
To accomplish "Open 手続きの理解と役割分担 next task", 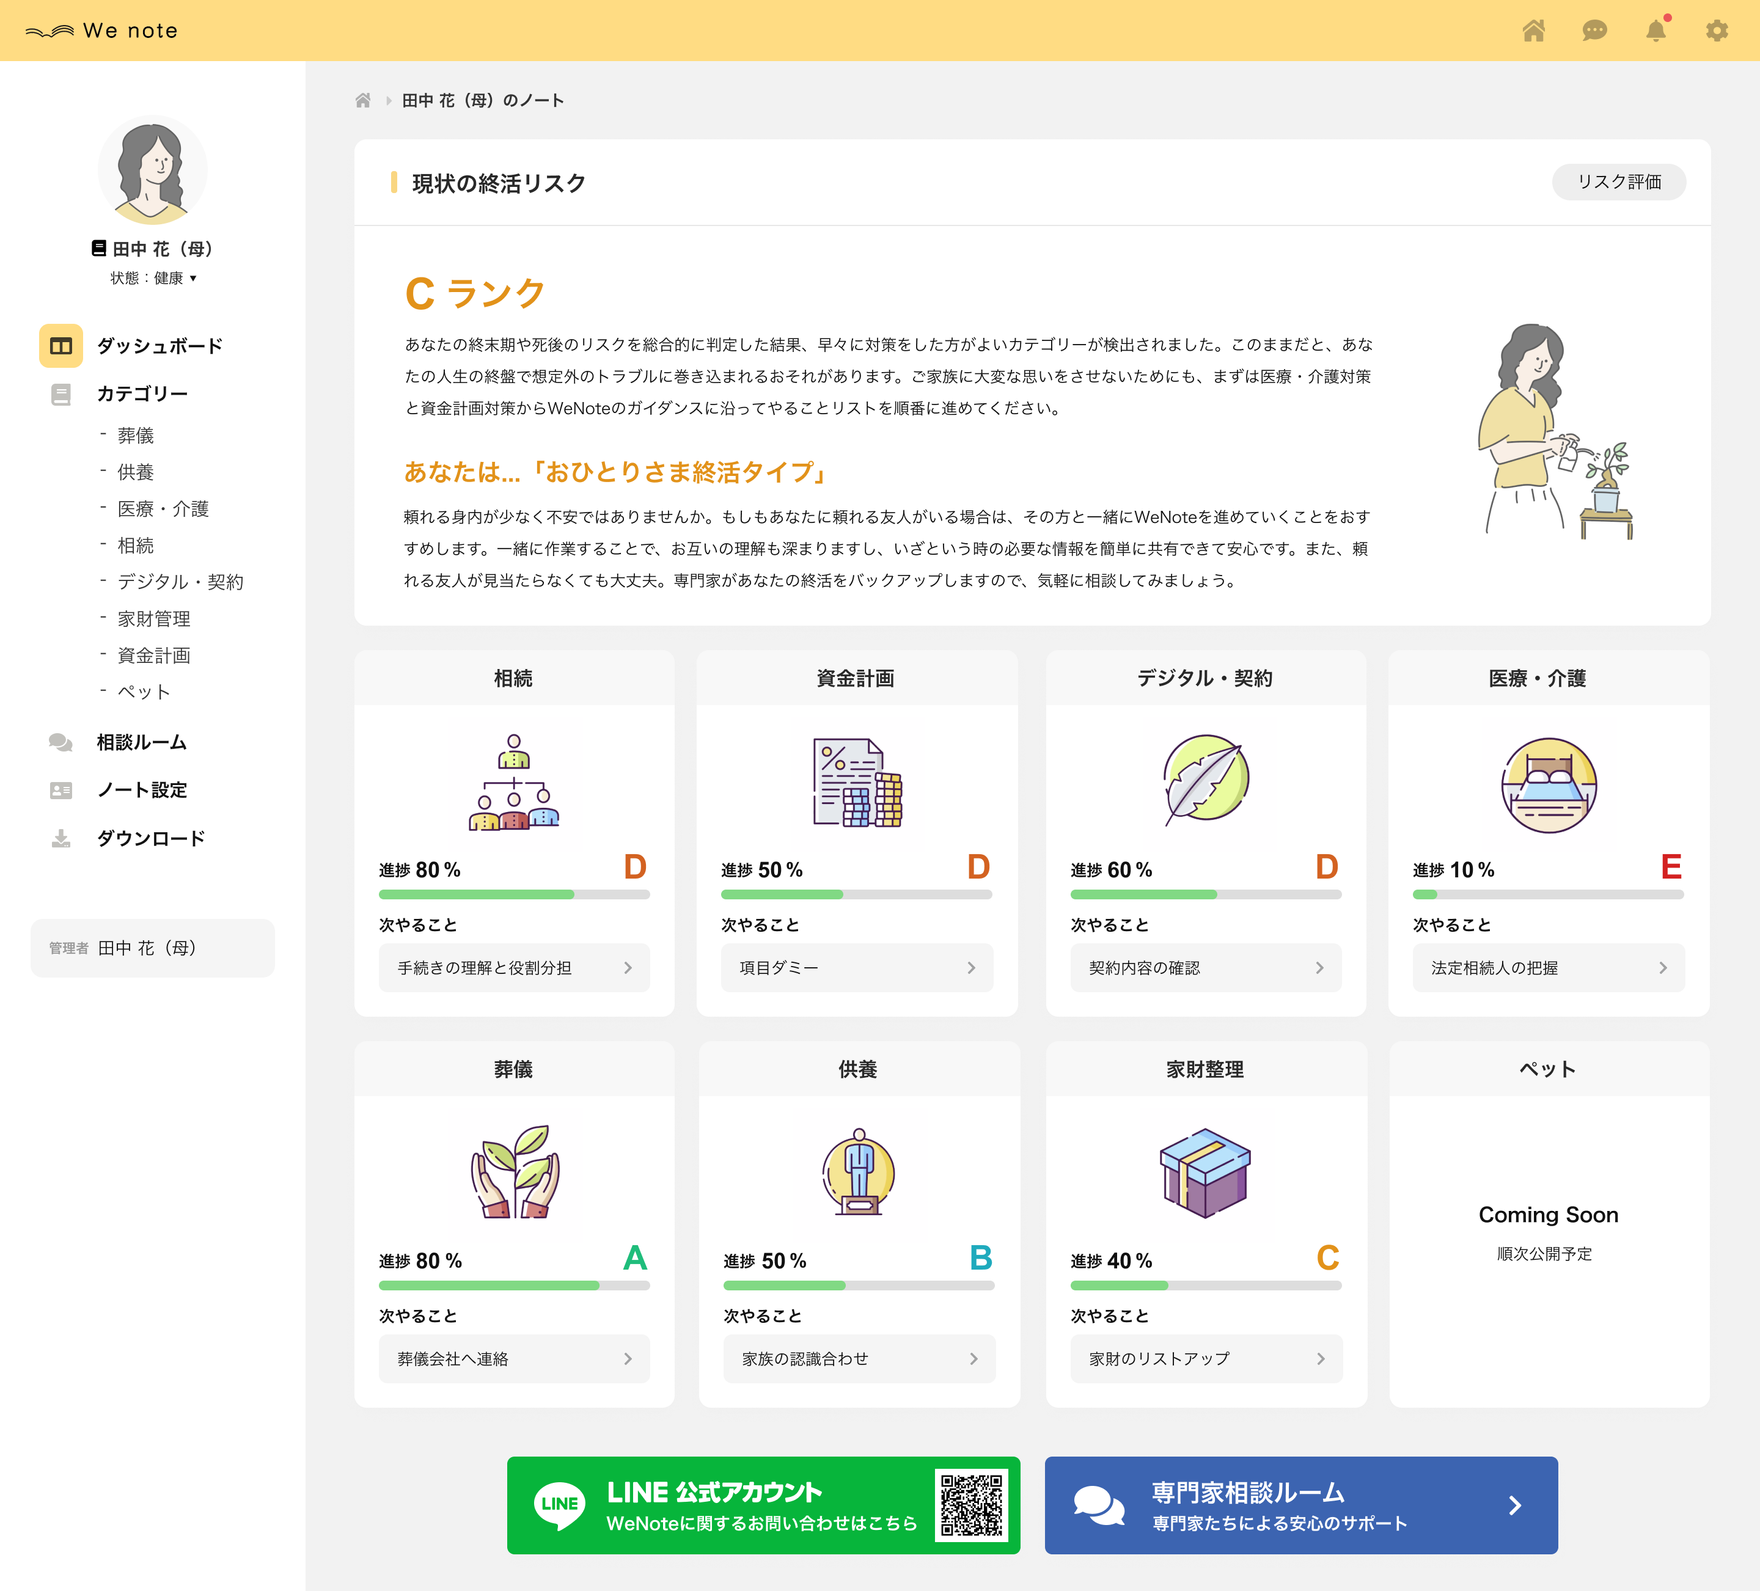I will pos(514,968).
